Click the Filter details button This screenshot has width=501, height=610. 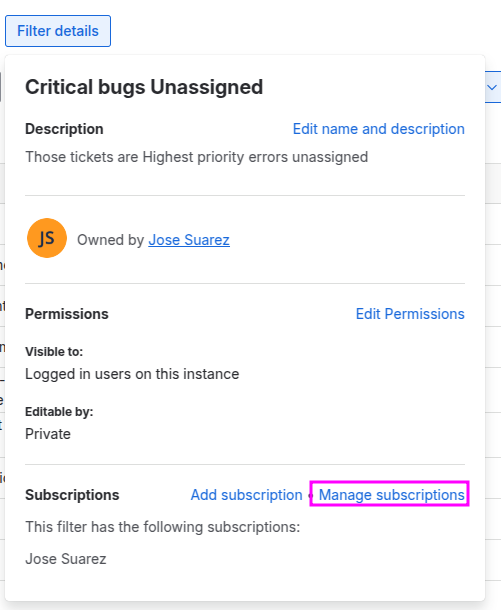click(58, 31)
